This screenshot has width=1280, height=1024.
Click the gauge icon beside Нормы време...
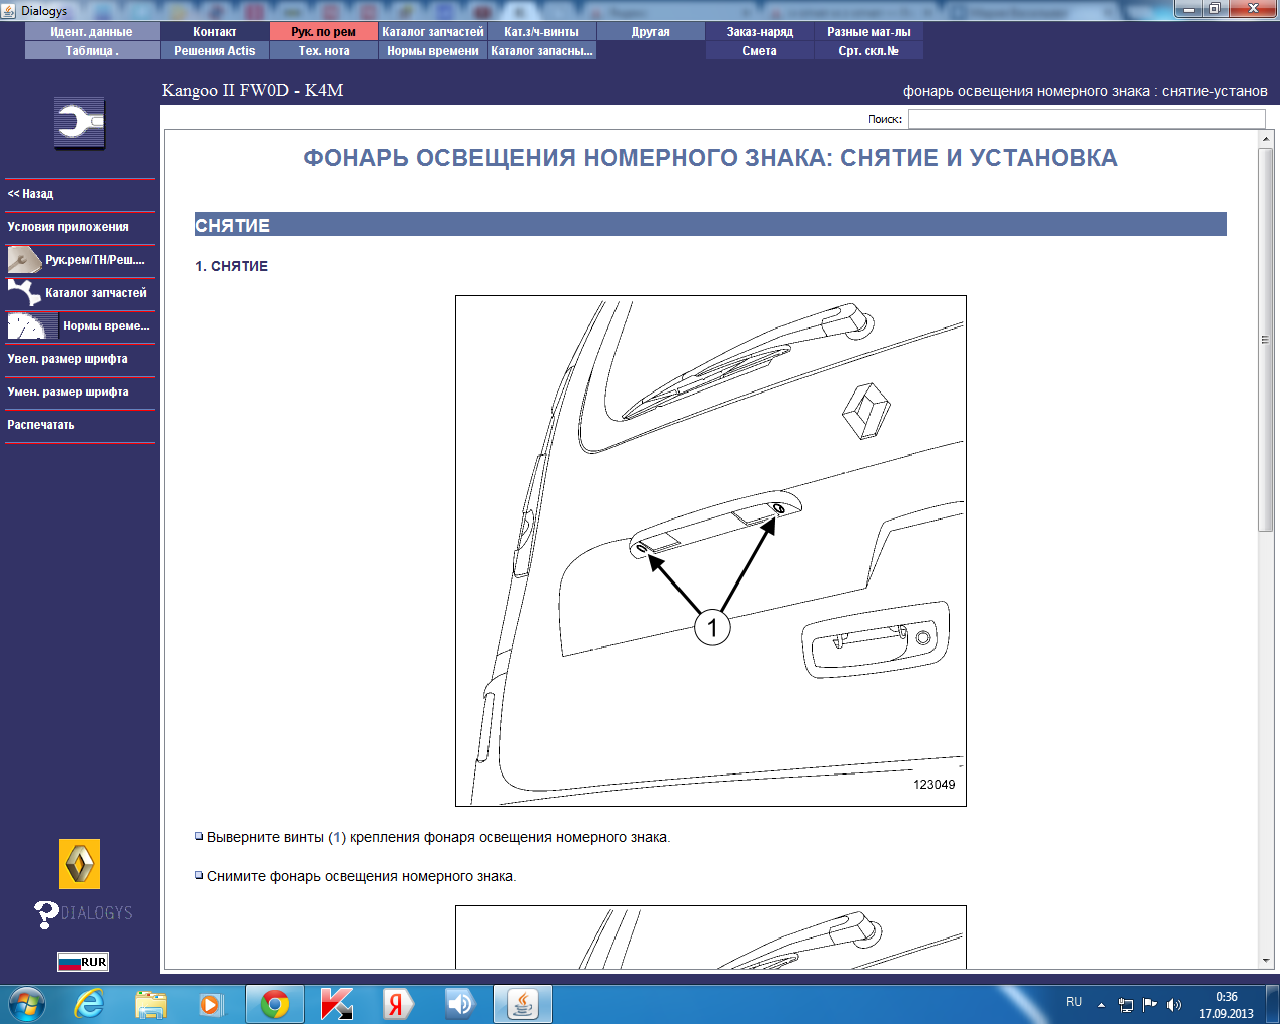click(32, 326)
